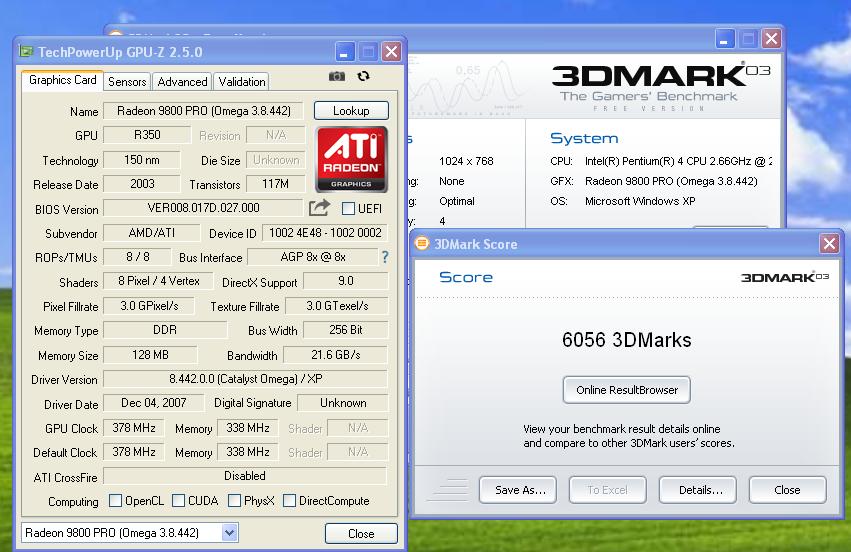Screen dimensions: 851x552
Task: Open the Advanced tab
Action: click(182, 82)
